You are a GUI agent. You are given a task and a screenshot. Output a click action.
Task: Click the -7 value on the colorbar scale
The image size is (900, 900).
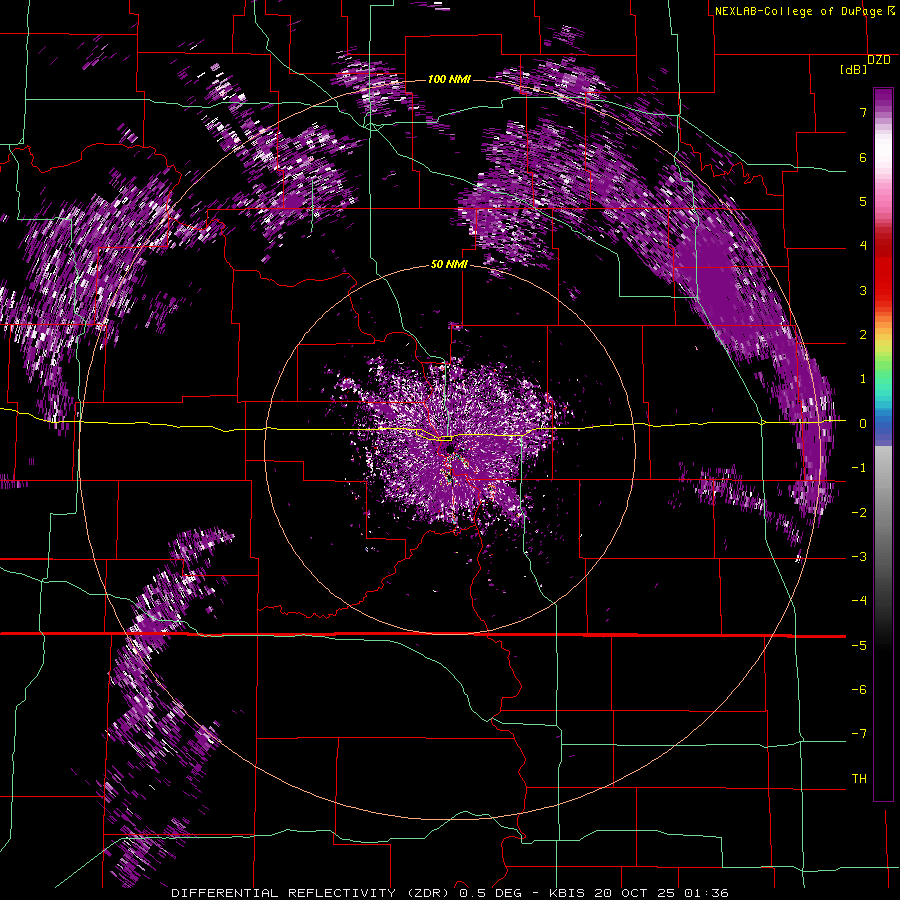pyautogui.click(x=859, y=734)
